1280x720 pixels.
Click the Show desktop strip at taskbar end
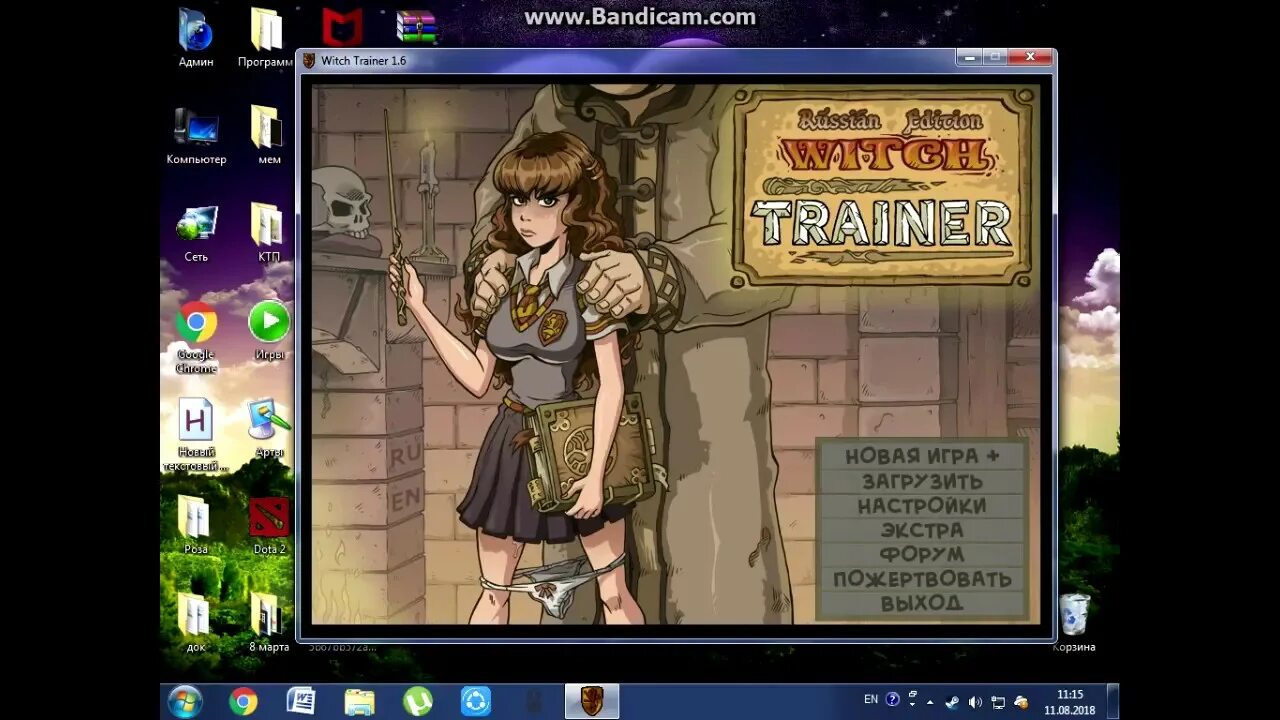tap(1113, 701)
